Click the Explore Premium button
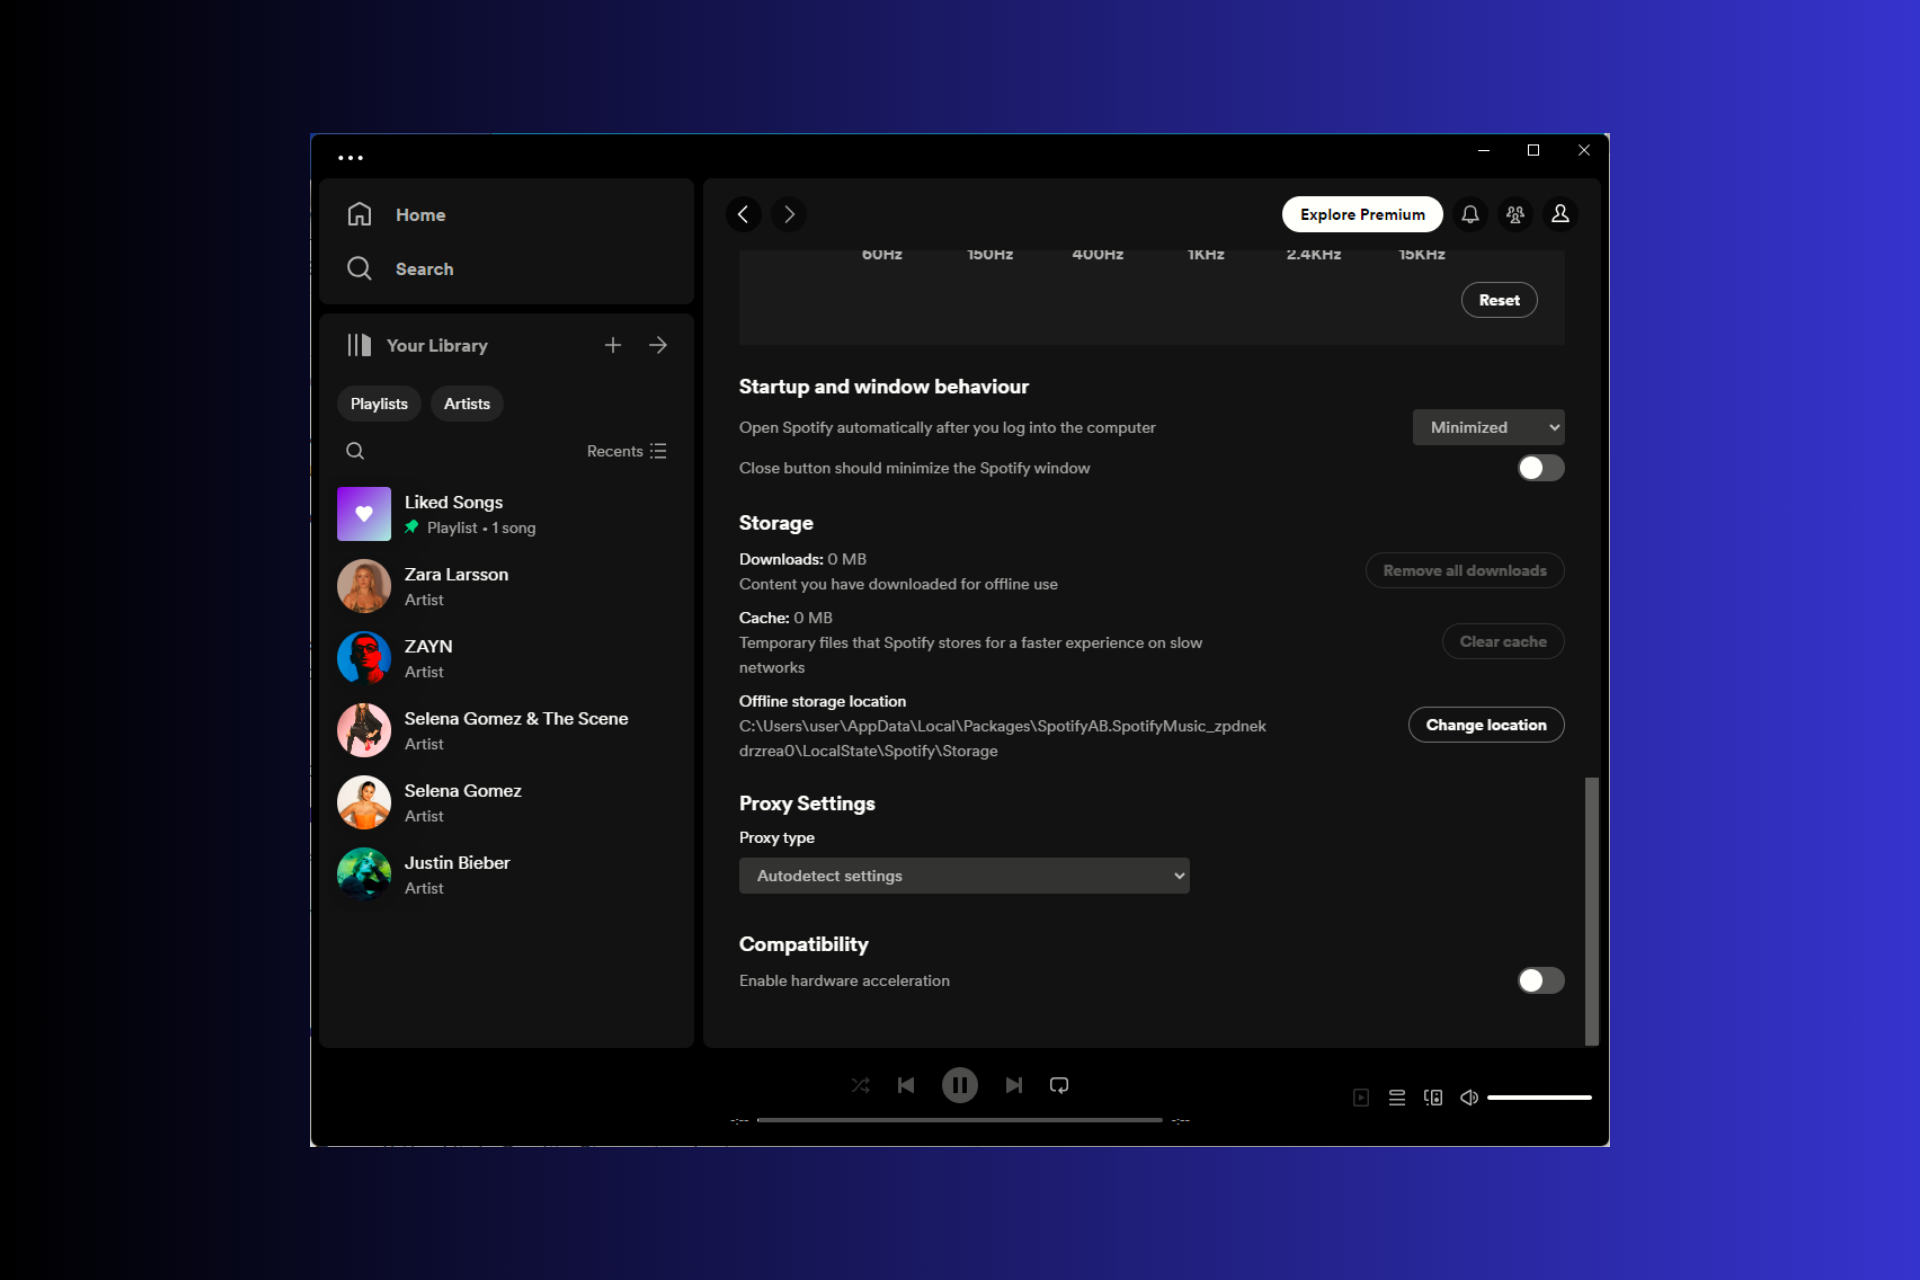 point(1362,214)
